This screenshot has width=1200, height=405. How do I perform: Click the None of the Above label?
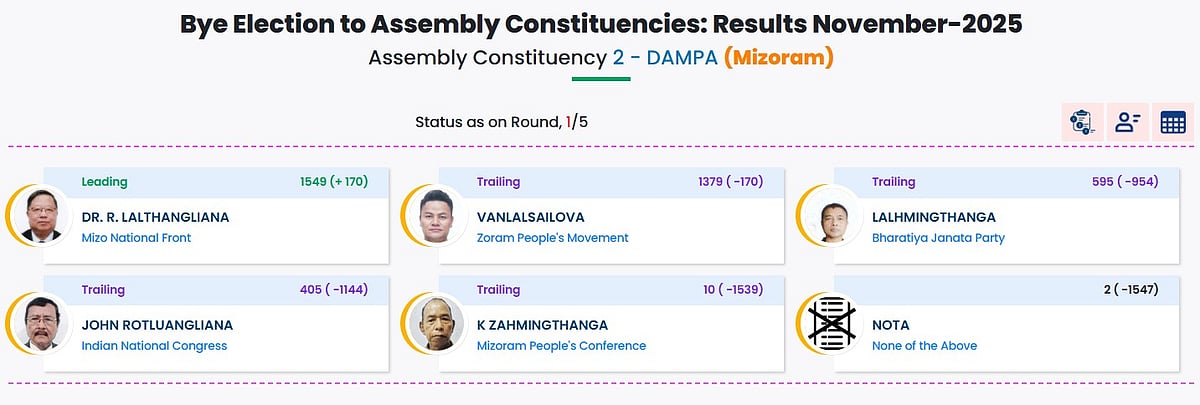[x=924, y=346]
